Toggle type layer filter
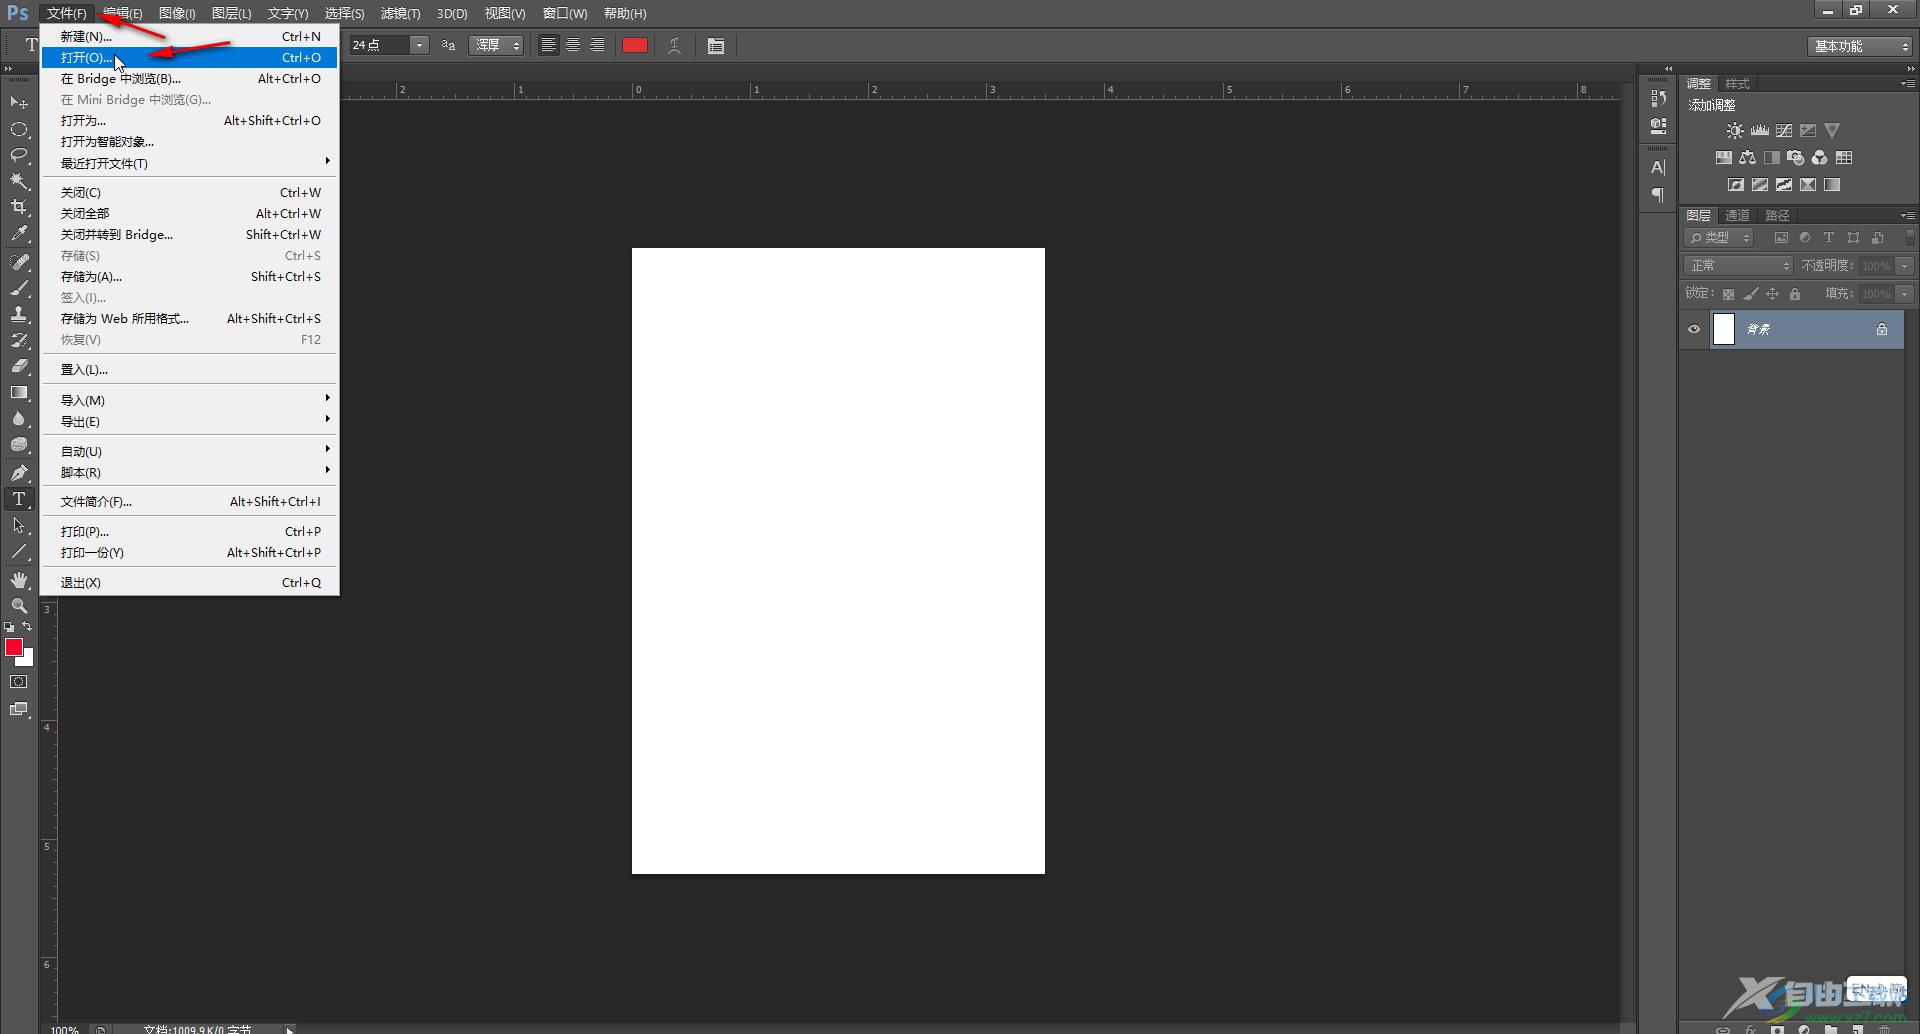Image resolution: width=1920 pixels, height=1034 pixels. point(1829,238)
